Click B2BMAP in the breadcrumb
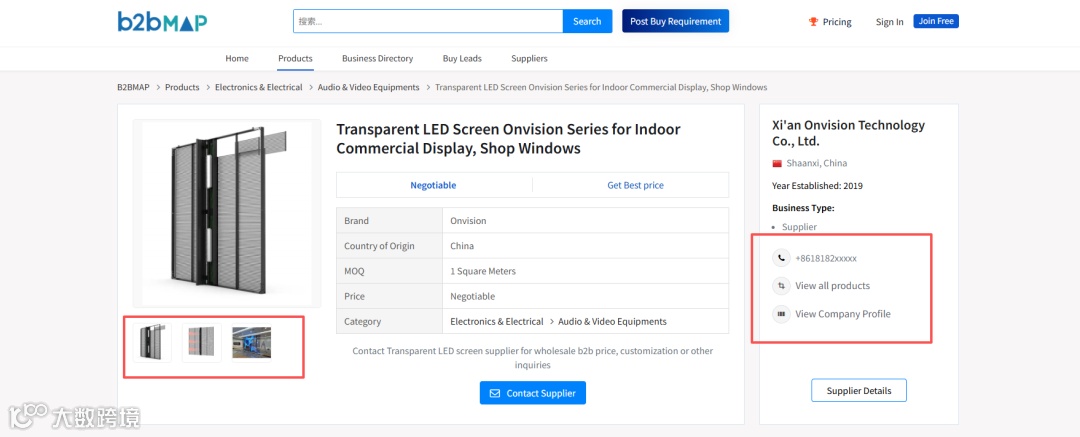Image resolution: width=1080 pixels, height=437 pixels. [x=133, y=88]
